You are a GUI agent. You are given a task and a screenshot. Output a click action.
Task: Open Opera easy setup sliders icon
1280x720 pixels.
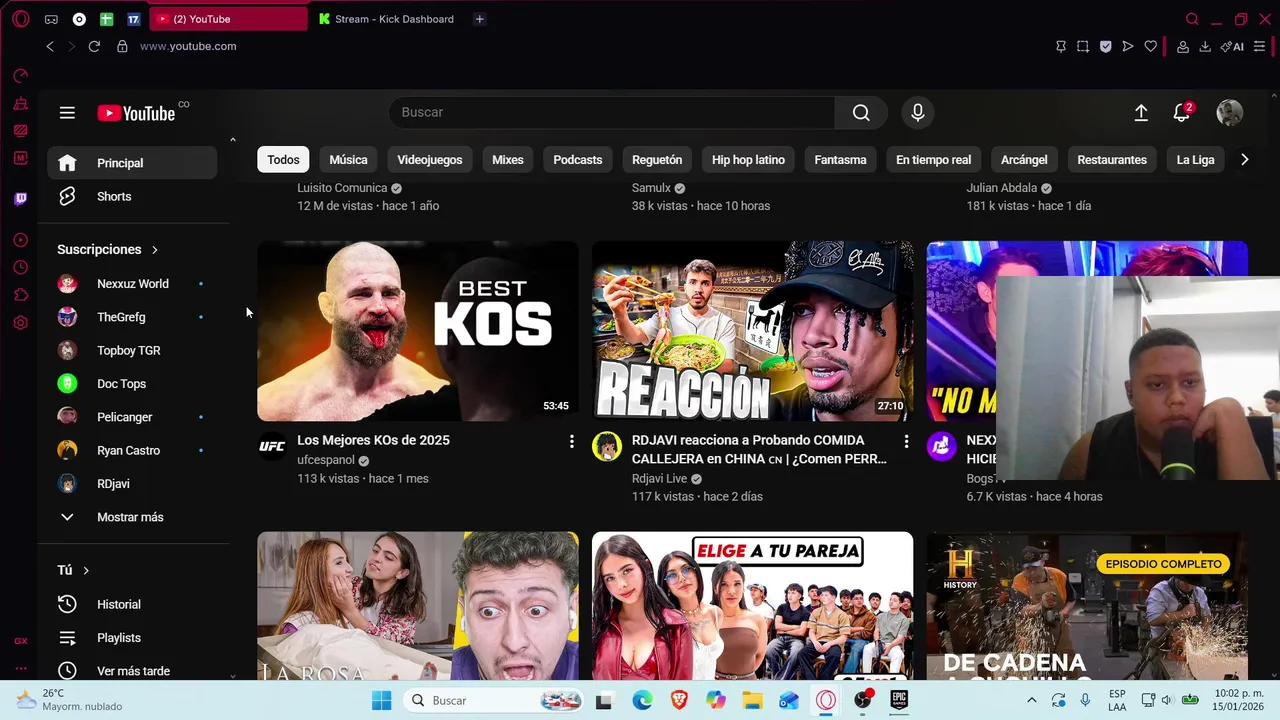click(1260, 46)
